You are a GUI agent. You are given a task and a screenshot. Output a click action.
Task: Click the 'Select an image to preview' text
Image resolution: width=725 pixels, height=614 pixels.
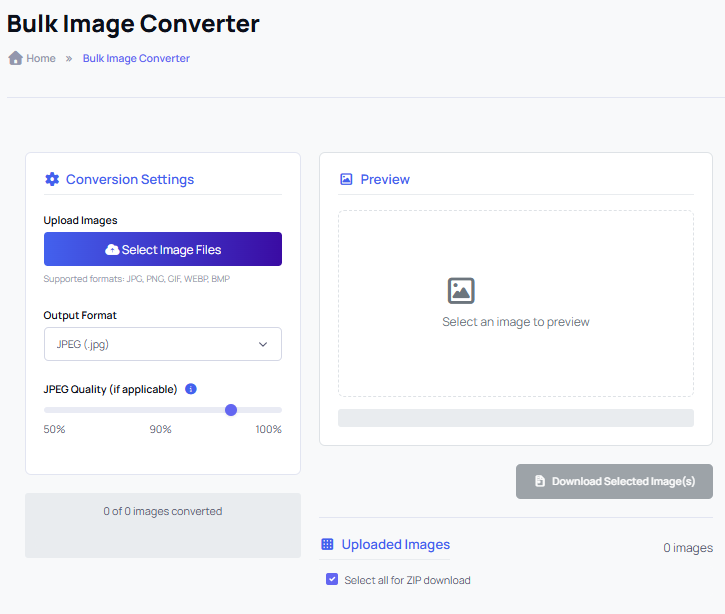point(516,322)
